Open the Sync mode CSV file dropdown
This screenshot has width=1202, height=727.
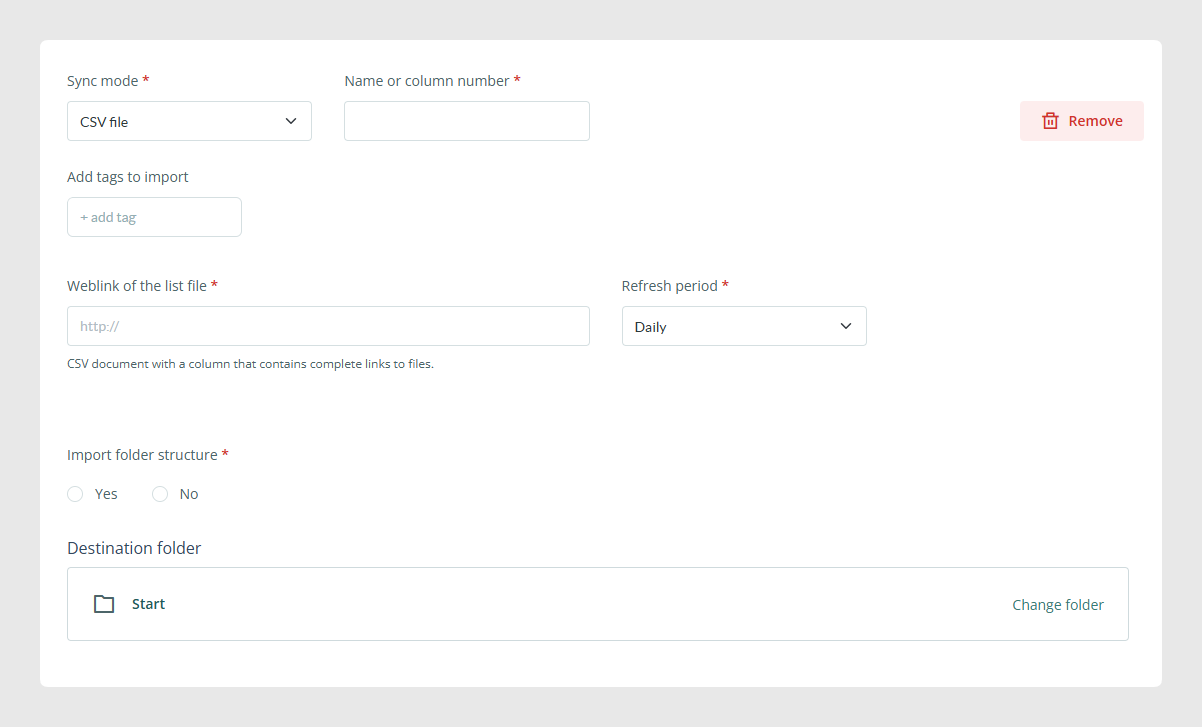coord(189,121)
